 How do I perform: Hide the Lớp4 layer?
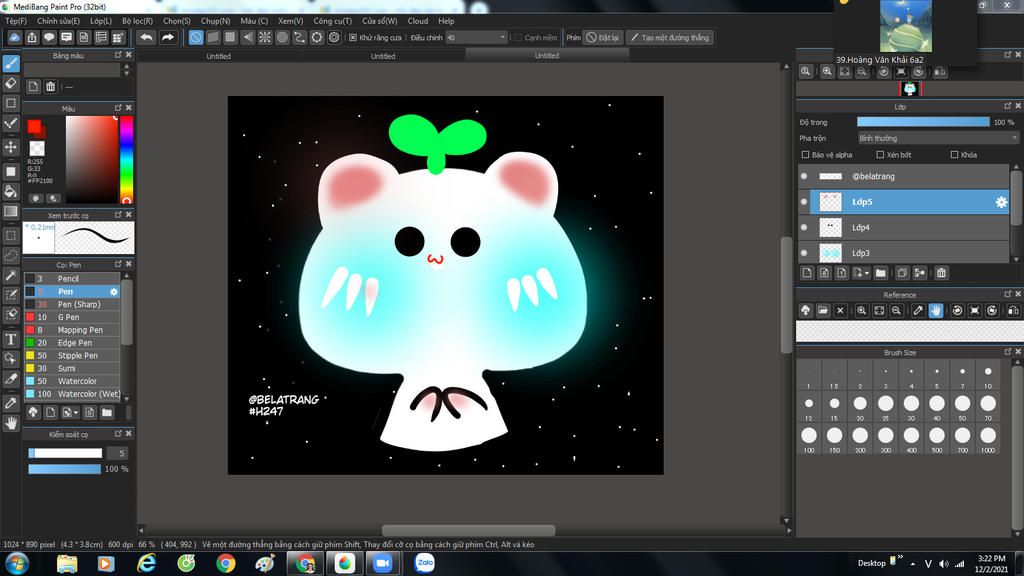[x=804, y=227]
